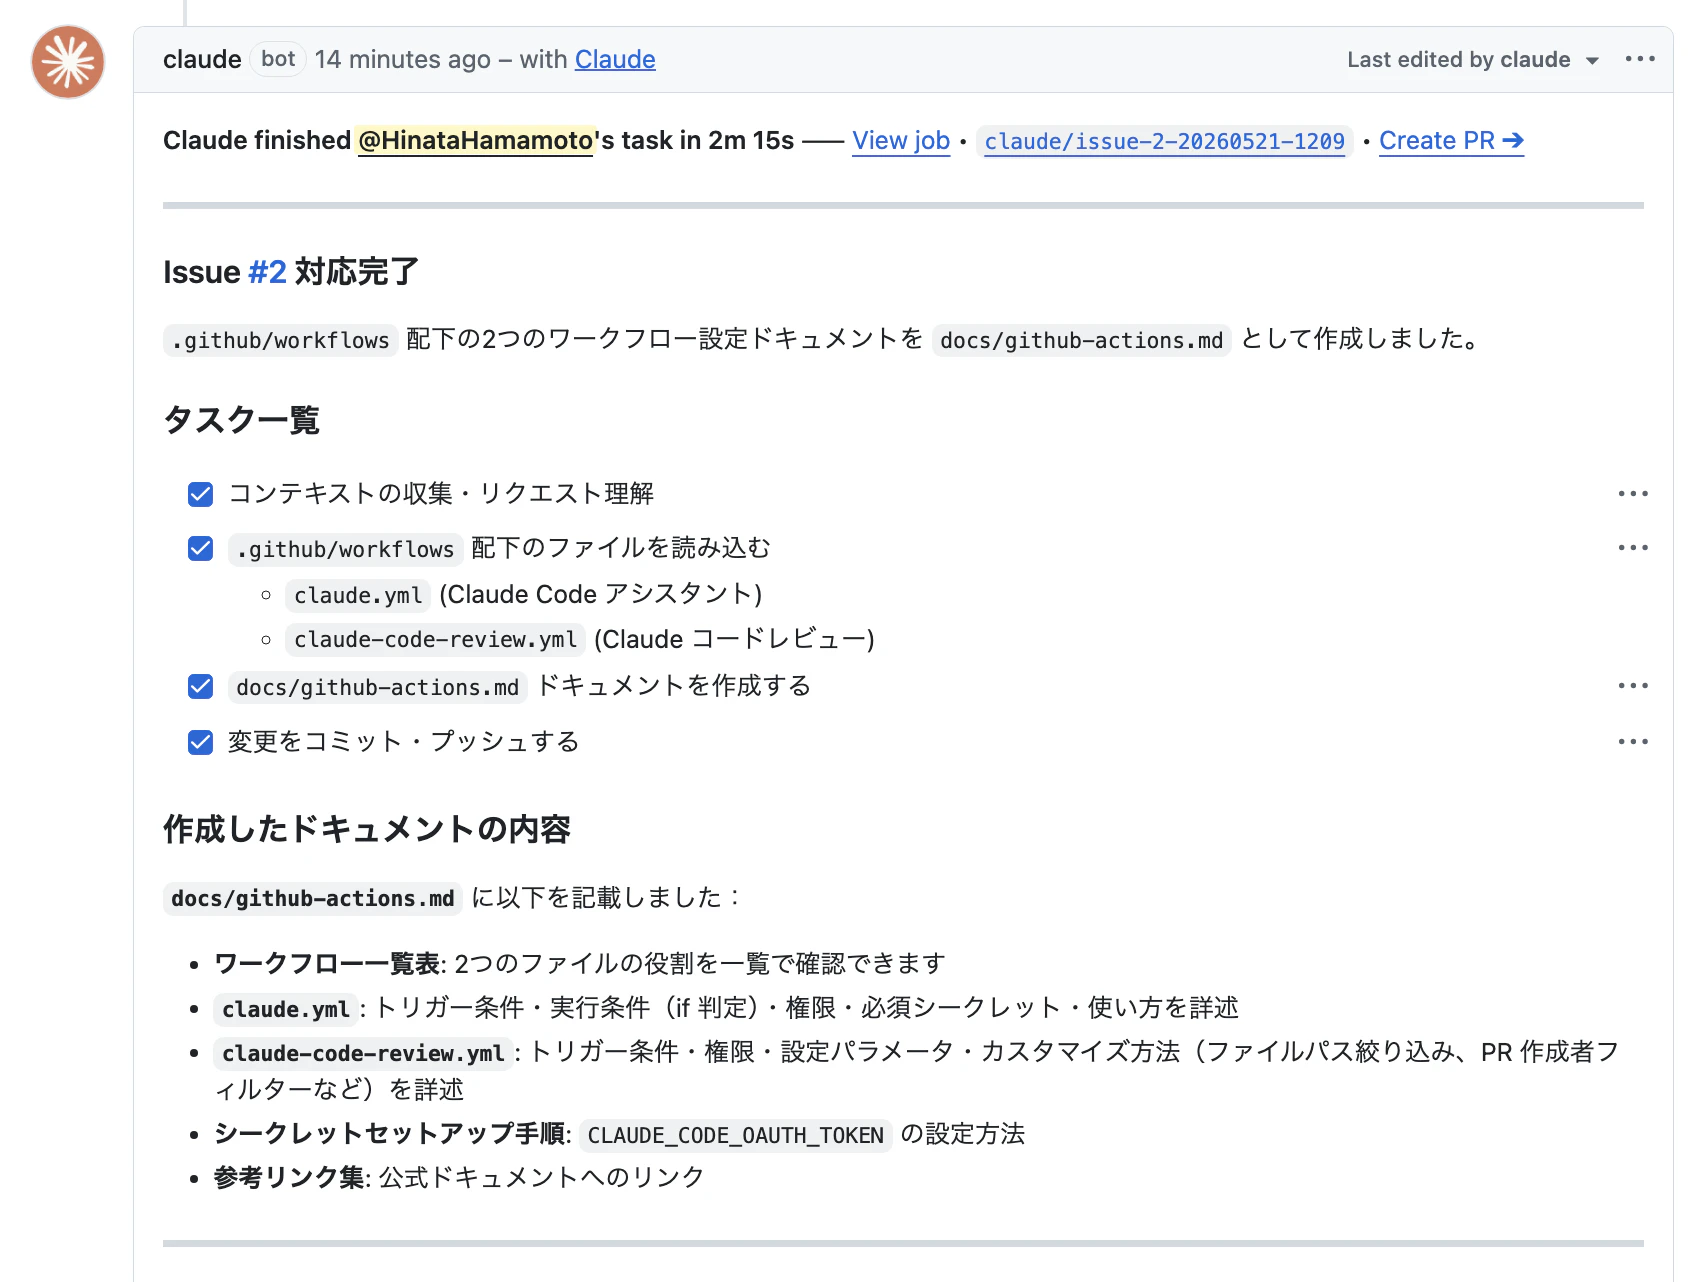
Task: Open branch link claude/issue-2-20260521-1209
Action: point(1164,142)
